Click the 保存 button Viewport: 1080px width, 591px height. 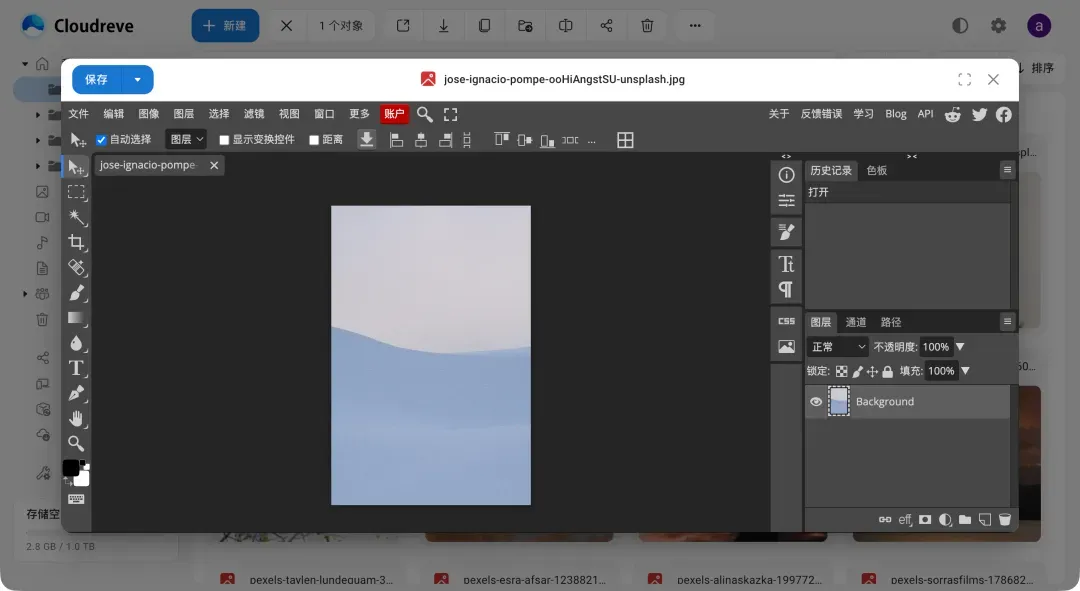coord(96,80)
